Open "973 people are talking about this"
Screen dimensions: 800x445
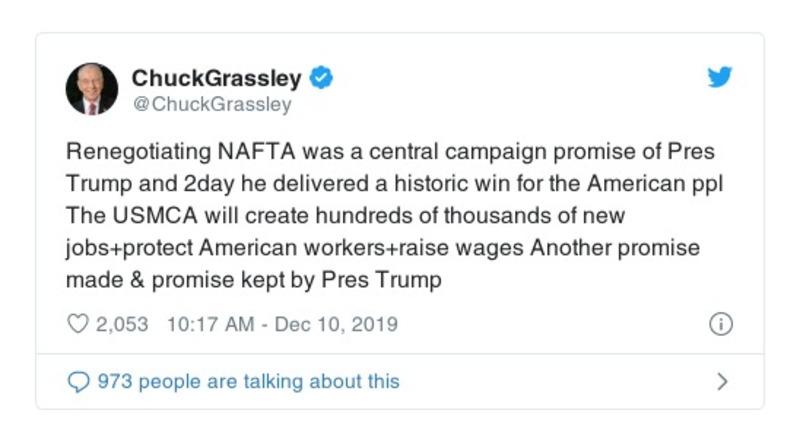pyautogui.click(x=246, y=381)
